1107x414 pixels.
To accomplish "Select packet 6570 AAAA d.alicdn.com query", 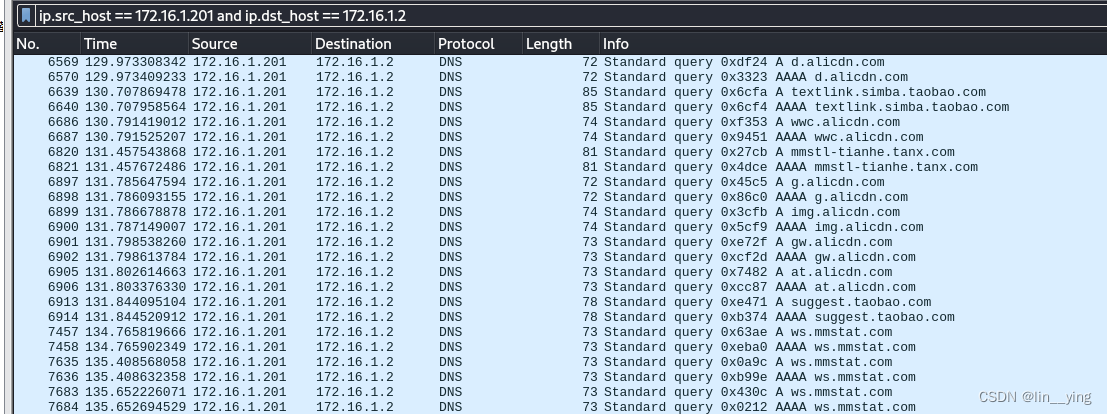I will [x=560, y=77].
